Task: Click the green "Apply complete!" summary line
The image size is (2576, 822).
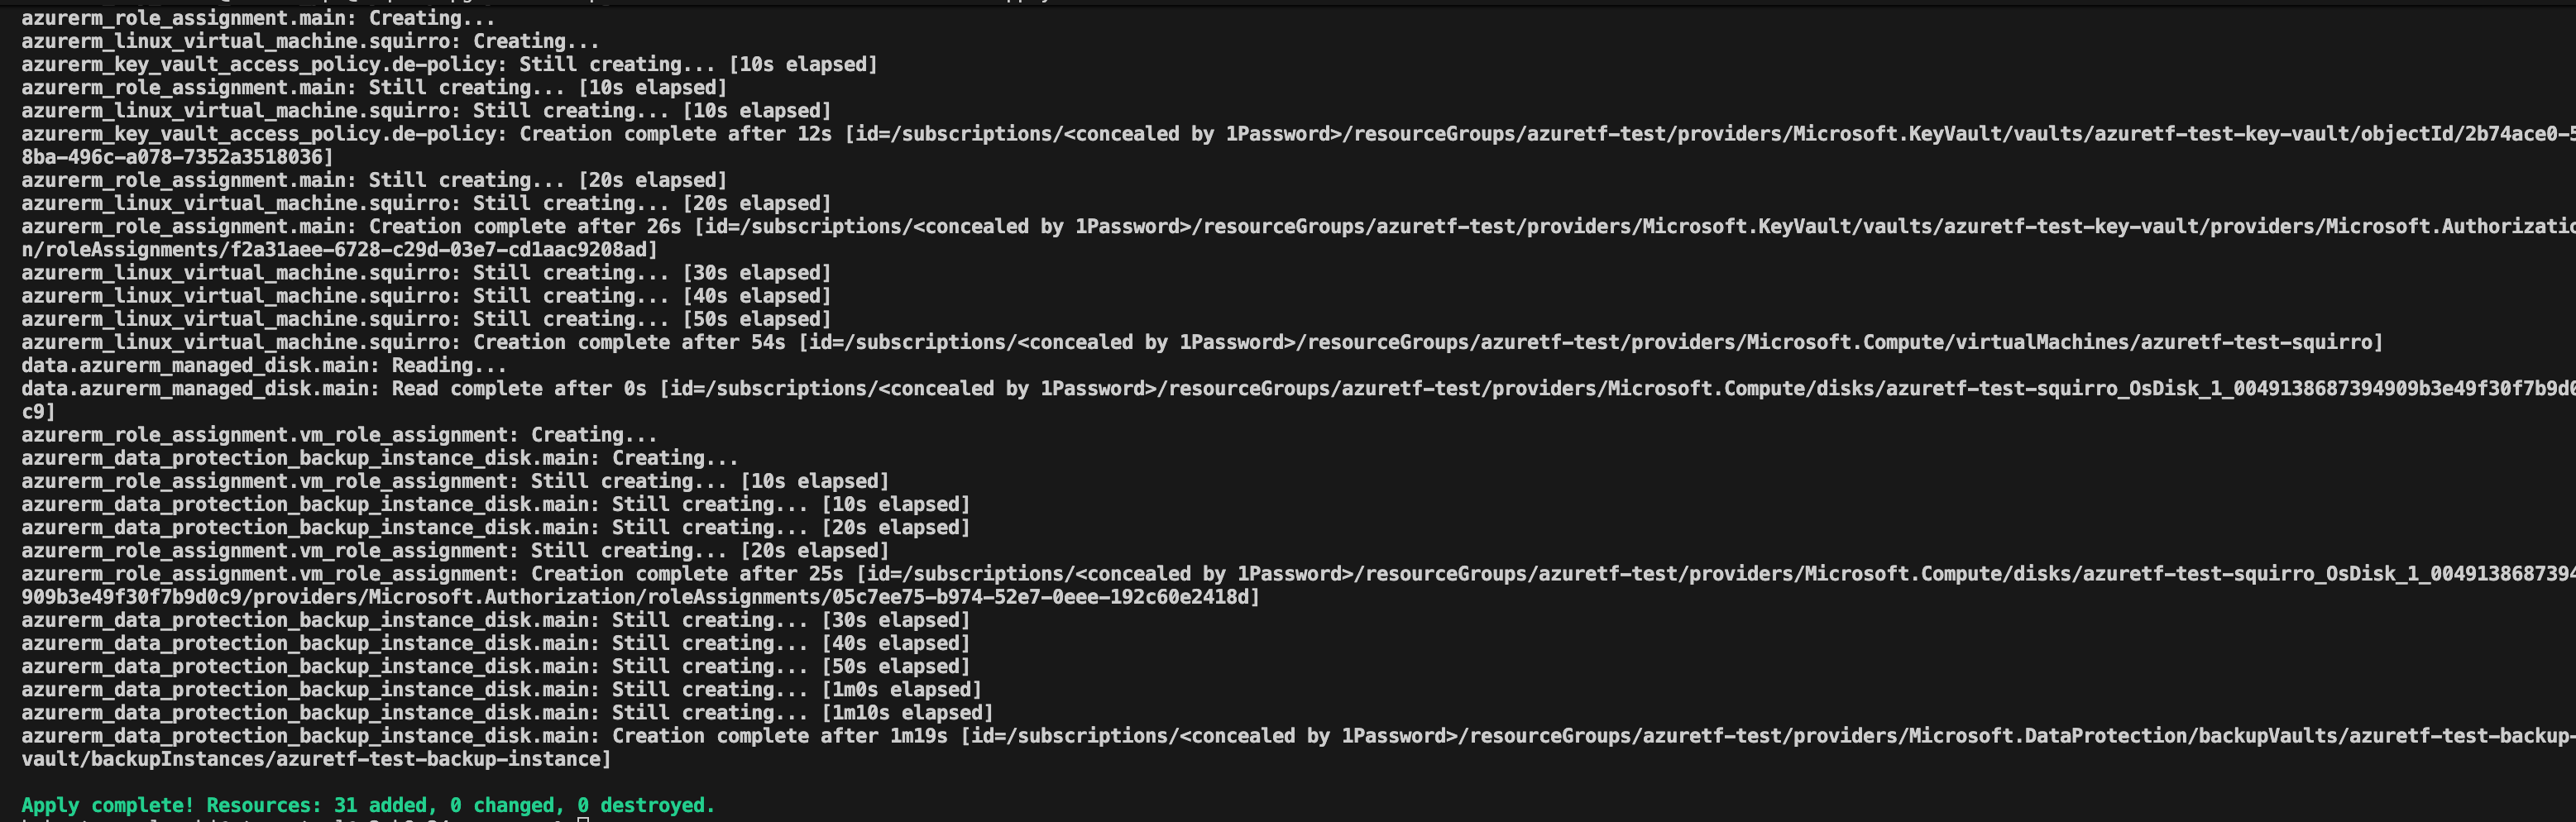Action: pos(368,805)
